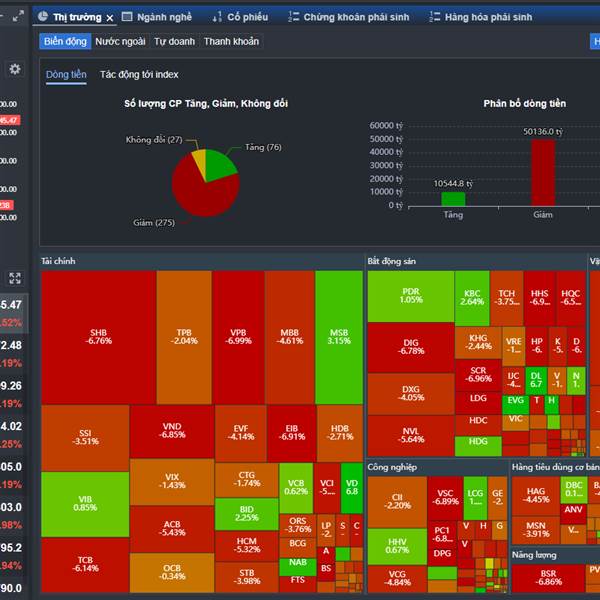Screen dimensions: 600x600
Task: Click the Bất động sản sector header
Action: (x=391, y=261)
